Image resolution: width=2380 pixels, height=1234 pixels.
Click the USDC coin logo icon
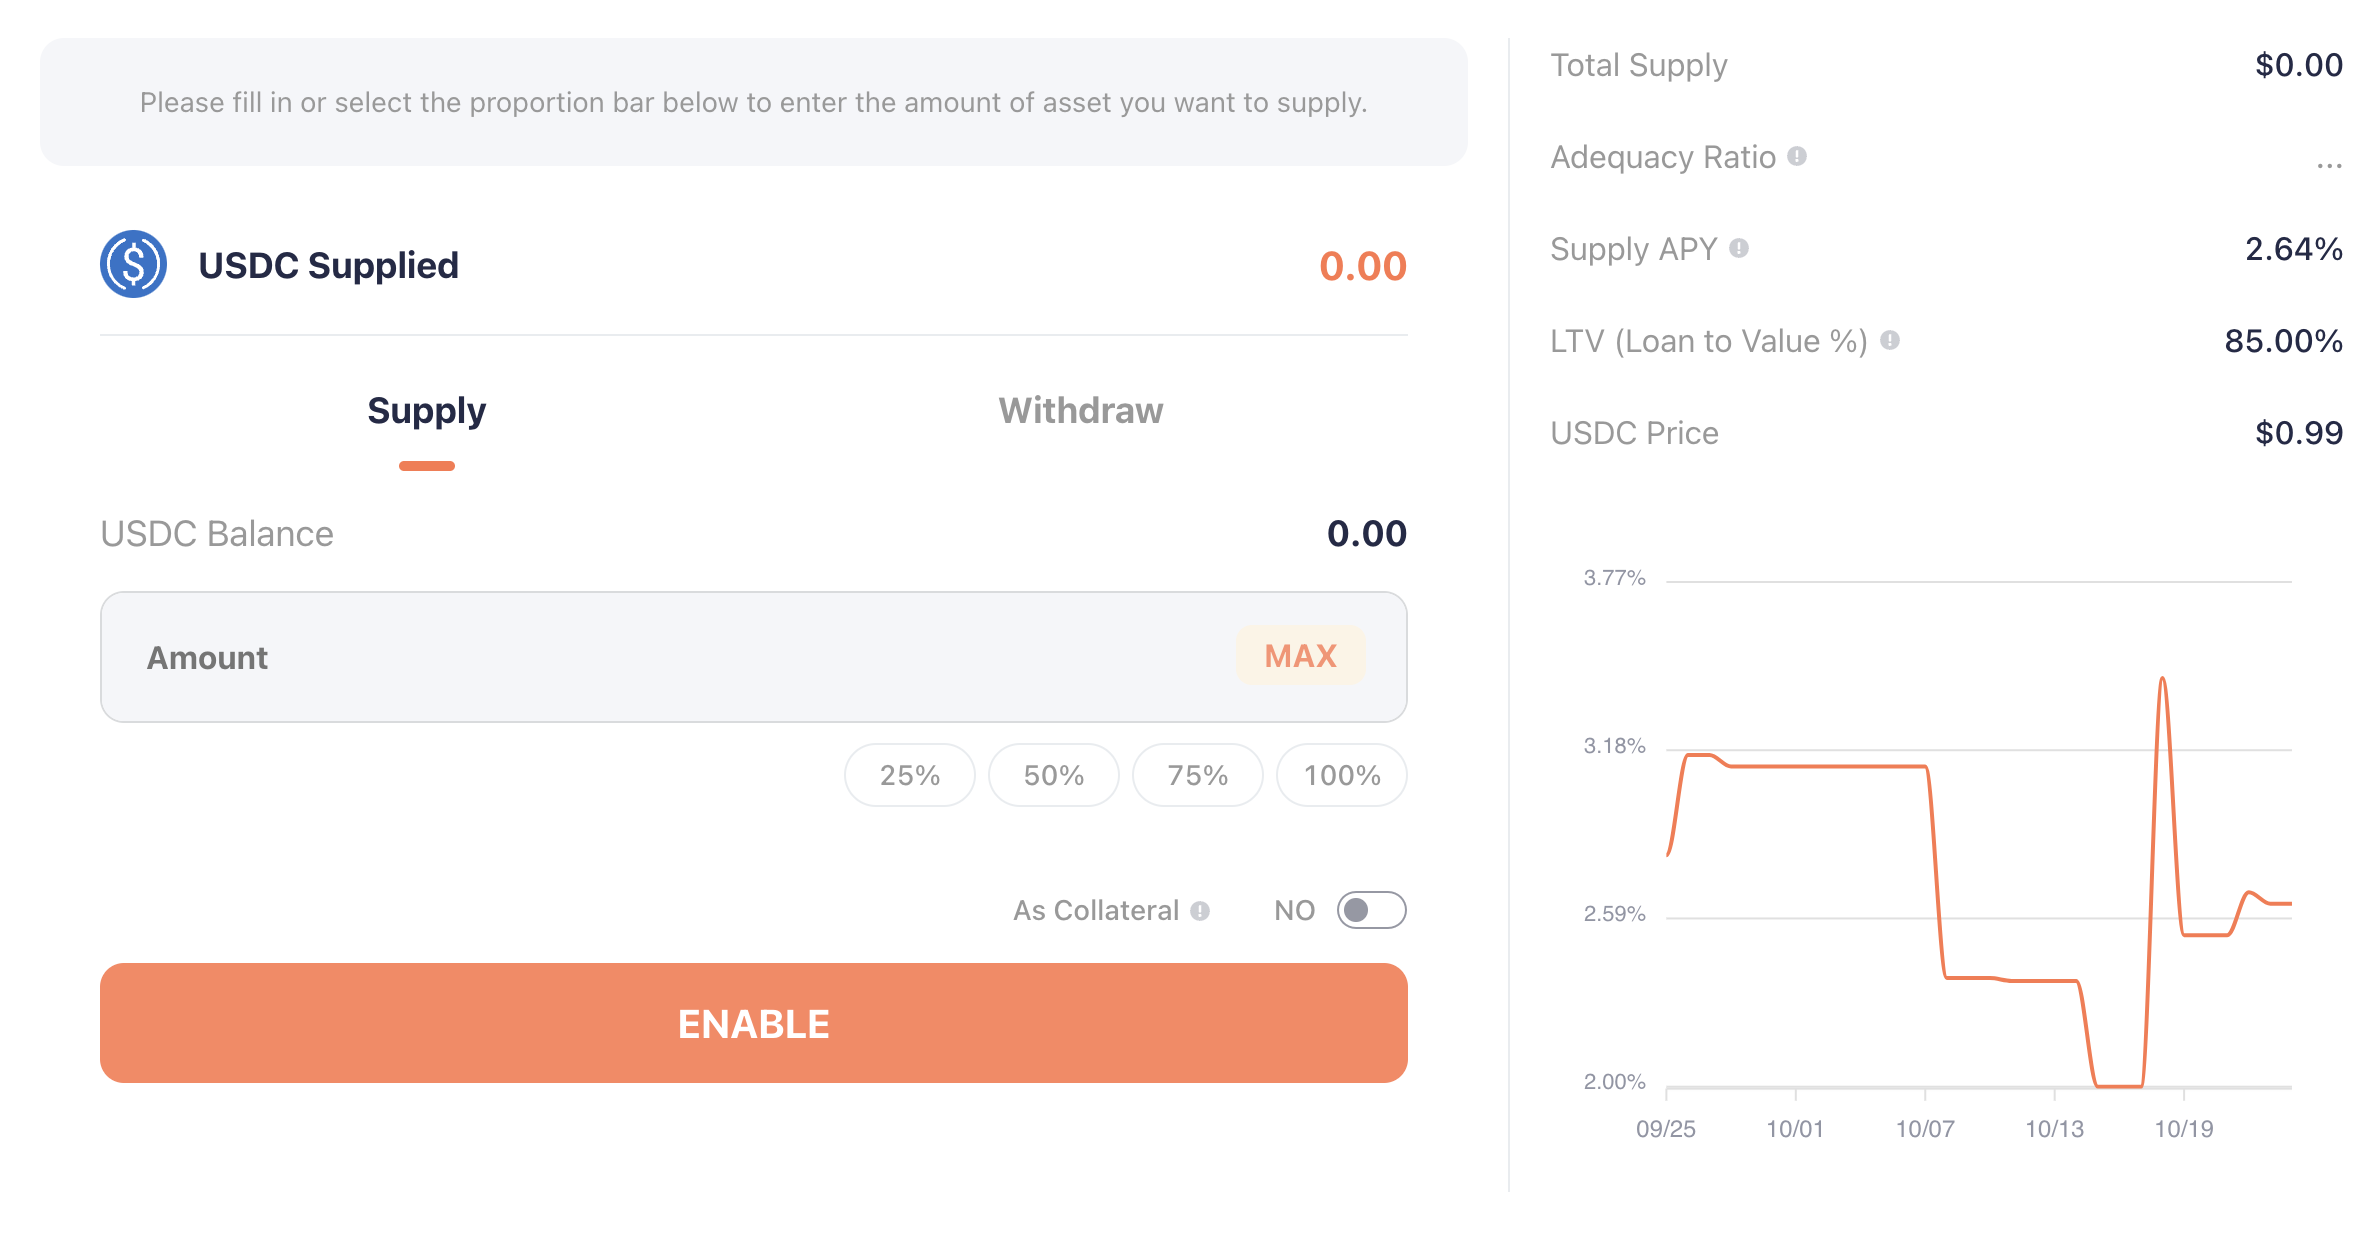(133, 265)
